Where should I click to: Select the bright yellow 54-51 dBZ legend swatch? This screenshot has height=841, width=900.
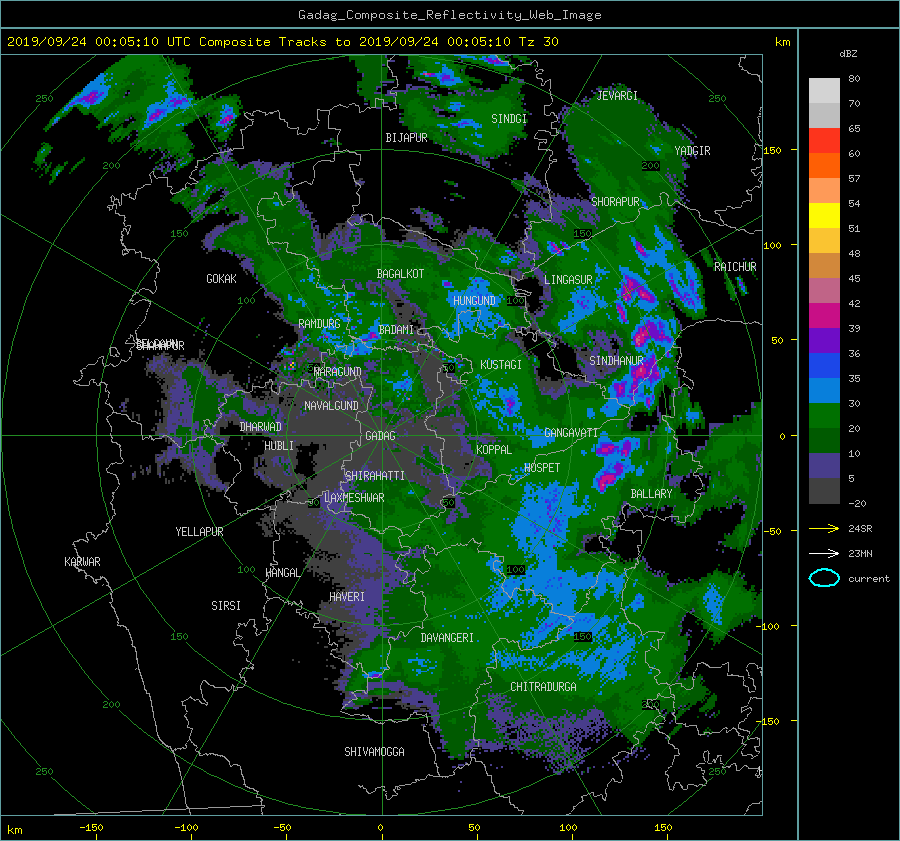coord(824,216)
